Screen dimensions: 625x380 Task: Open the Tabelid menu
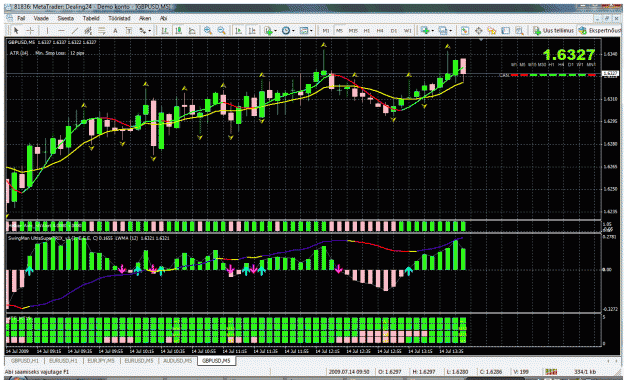(91, 18)
